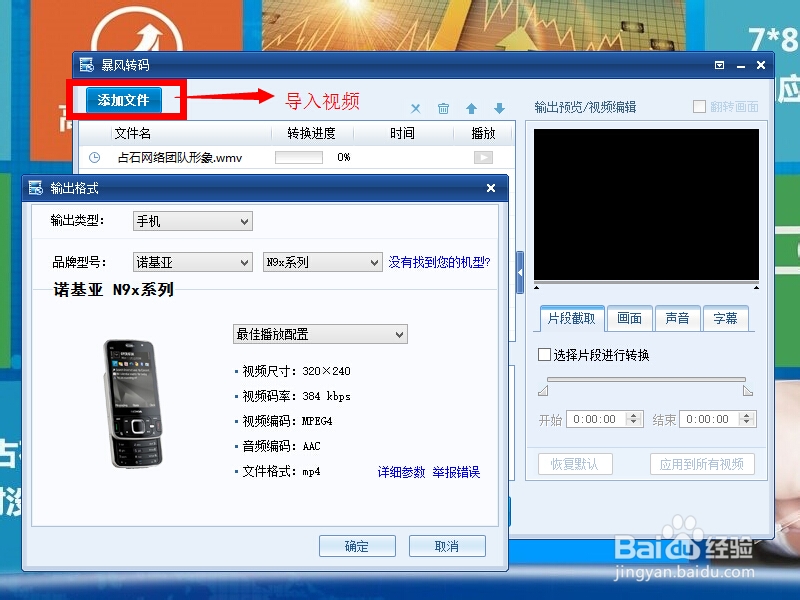
Task: Open the 暴风转码 title bar menu icon
Action: [719, 65]
